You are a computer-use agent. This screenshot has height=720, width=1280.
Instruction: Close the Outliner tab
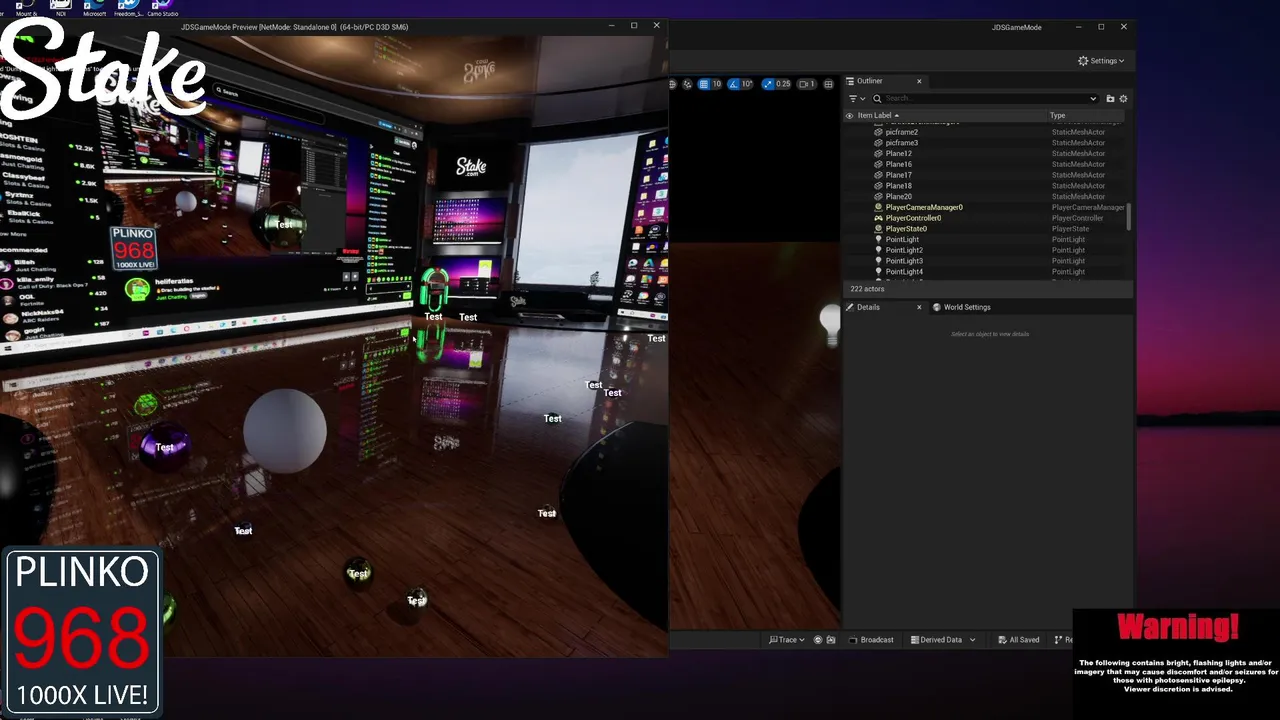pyautogui.click(x=919, y=81)
